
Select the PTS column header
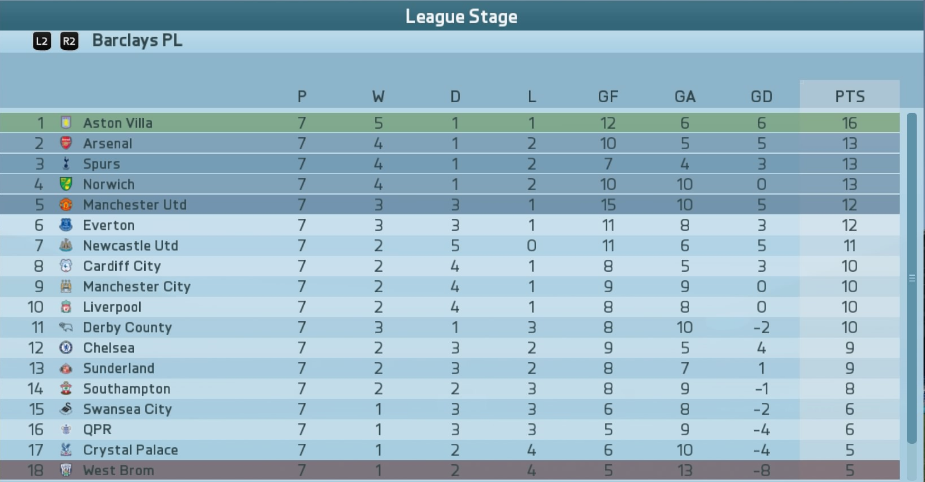(x=849, y=96)
